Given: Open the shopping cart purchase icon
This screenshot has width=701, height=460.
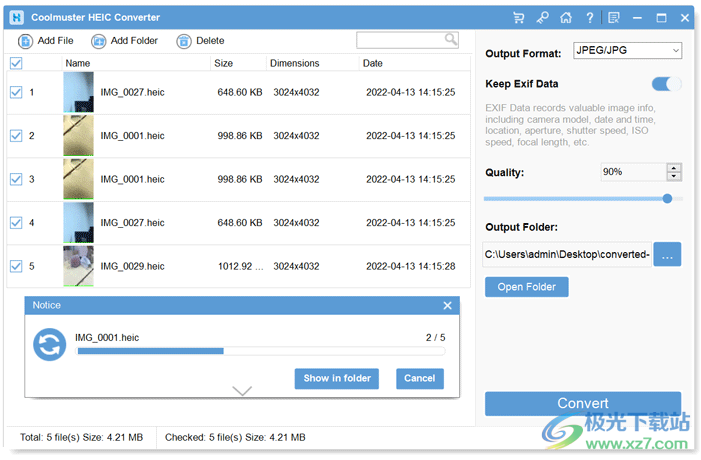Looking at the screenshot, I should (519, 17).
